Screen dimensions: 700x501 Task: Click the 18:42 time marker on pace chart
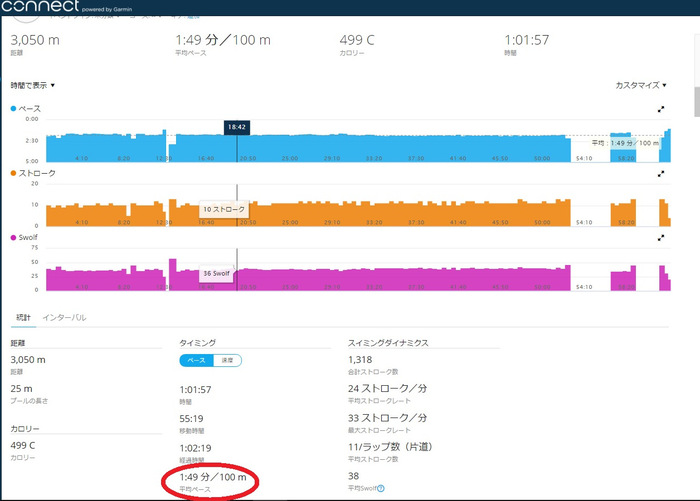237,127
